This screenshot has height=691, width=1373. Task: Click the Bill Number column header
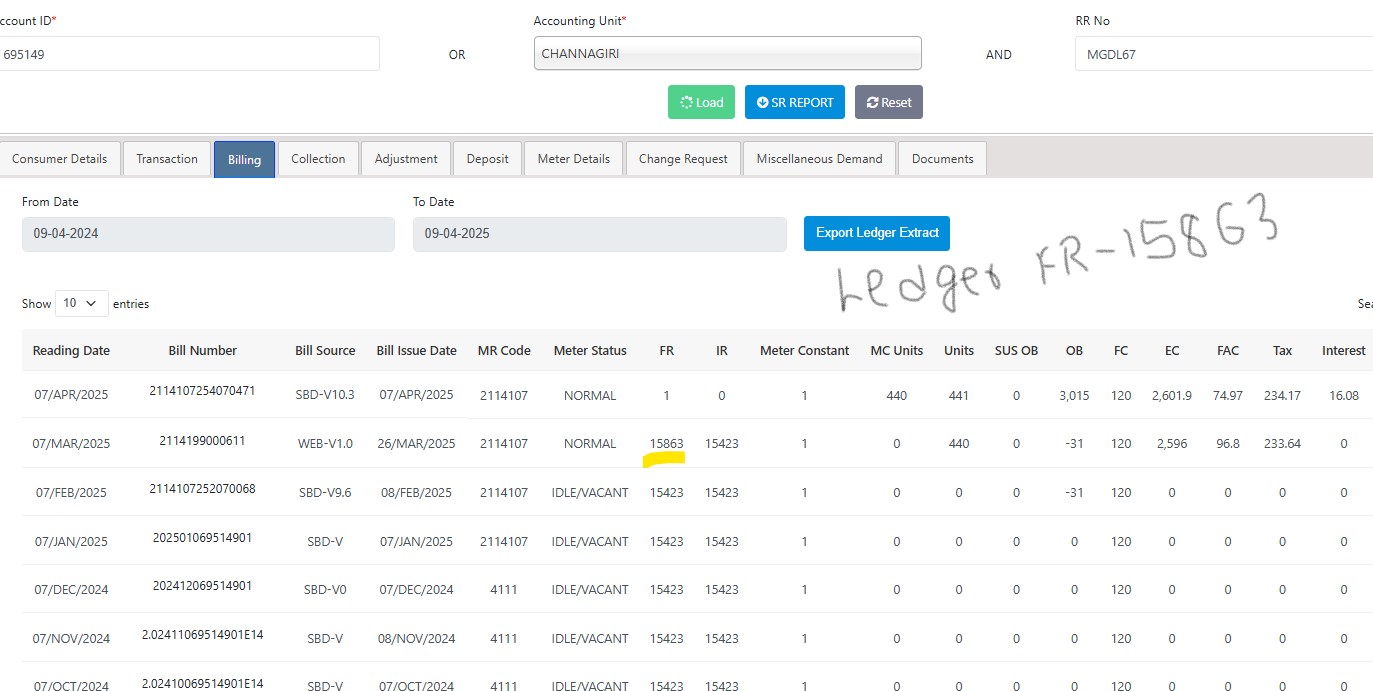point(203,351)
